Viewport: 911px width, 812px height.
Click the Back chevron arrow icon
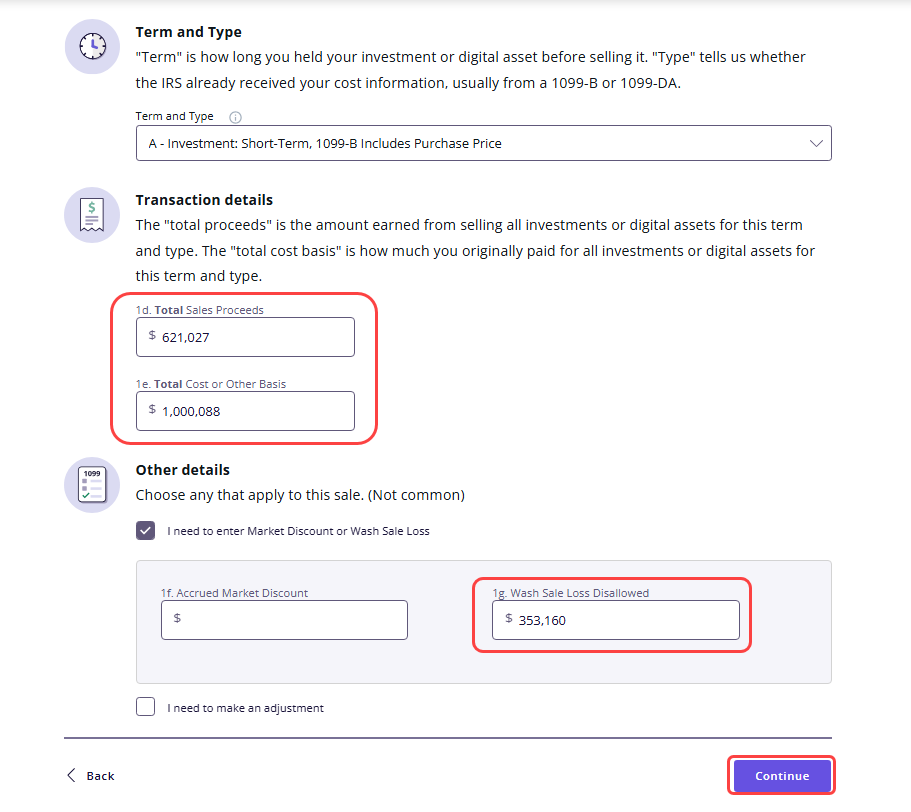pyautogui.click(x=71, y=775)
